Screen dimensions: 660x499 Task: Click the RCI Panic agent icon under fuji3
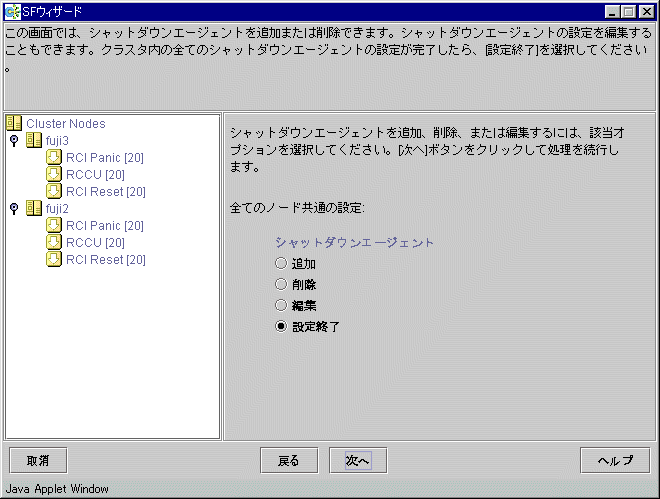pyautogui.click(x=53, y=157)
